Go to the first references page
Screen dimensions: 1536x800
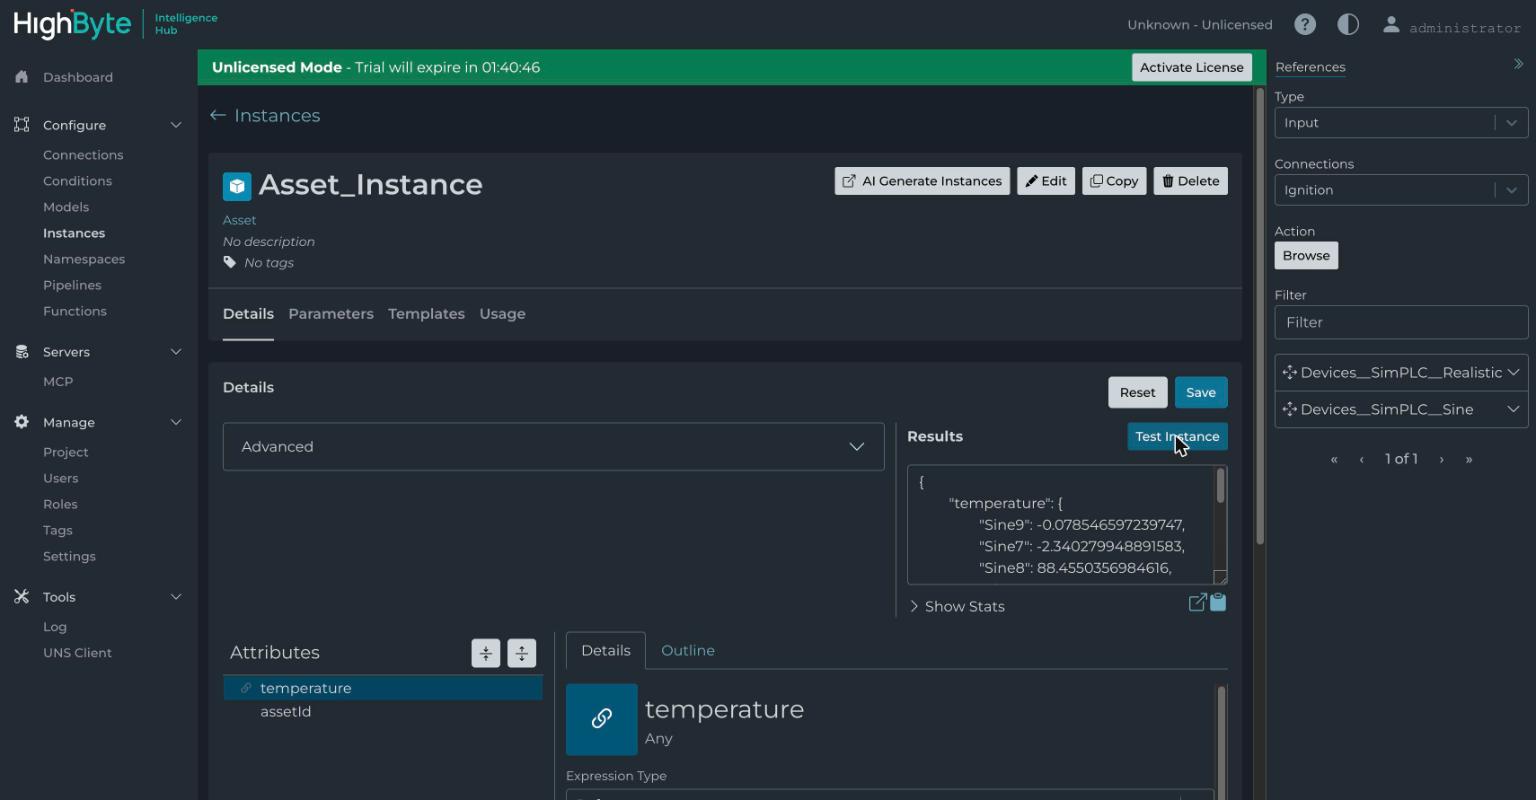[1334, 459]
